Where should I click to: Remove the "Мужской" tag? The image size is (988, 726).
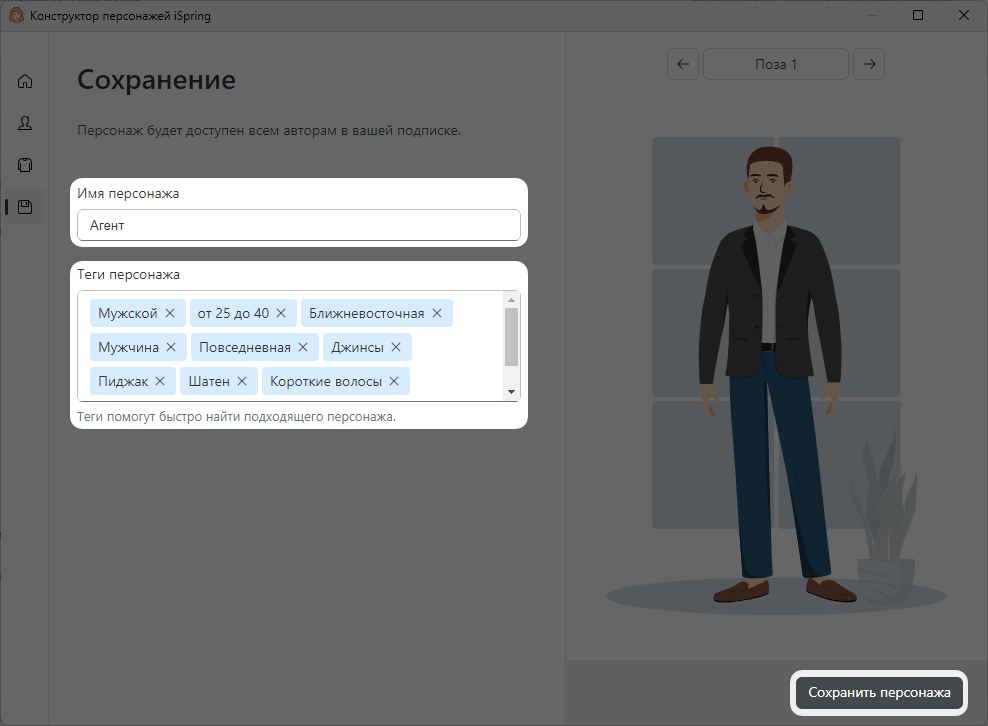(x=169, y=312)
